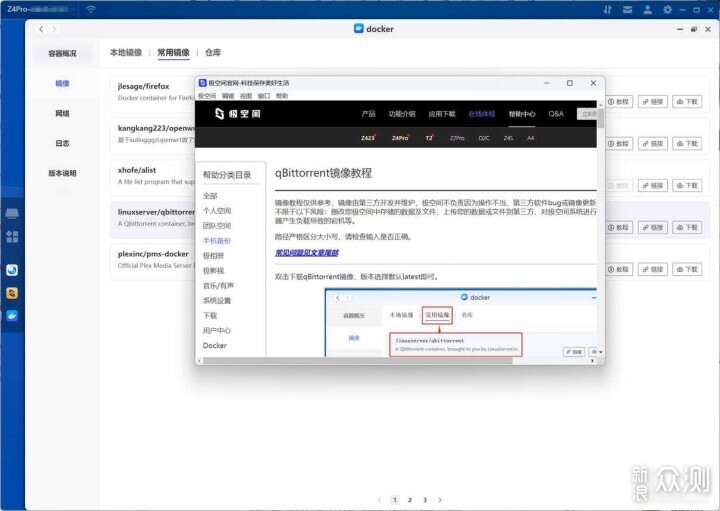This screenshot has width=720, height=511.
Task: Switch to the 仓库 tab
Action: [213, 52]
